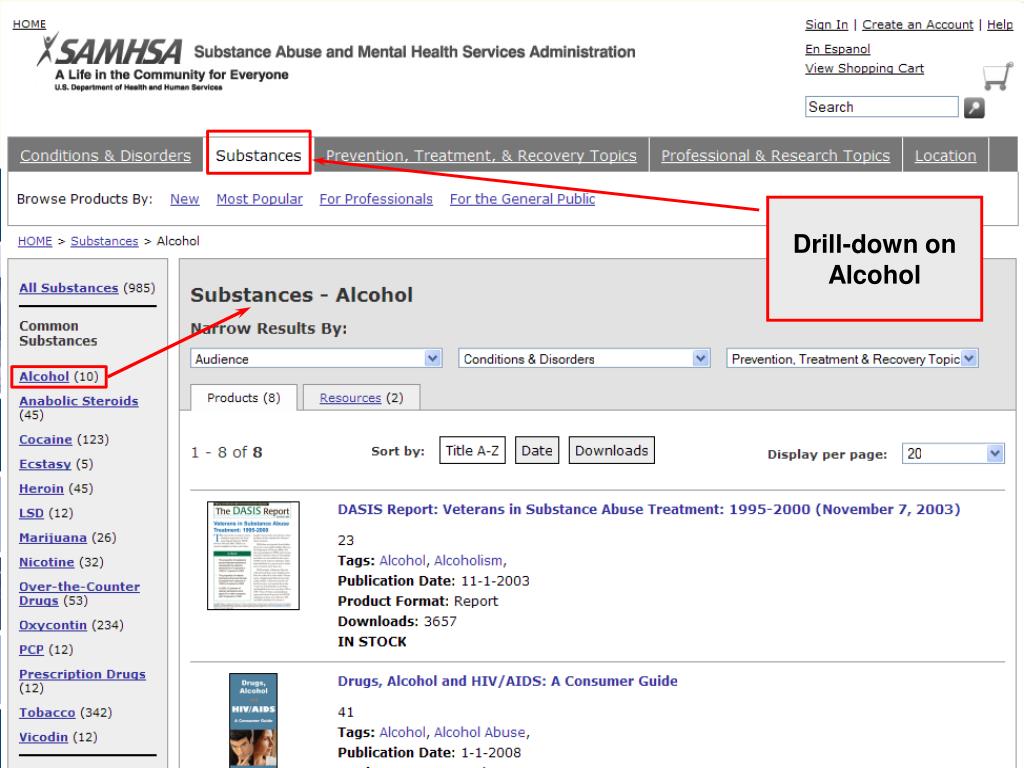The width and height of the screenshot is (1024, 768).
Task: Click the HOME link above the logo
Action: pyautogui.click(x=29, y=24)
